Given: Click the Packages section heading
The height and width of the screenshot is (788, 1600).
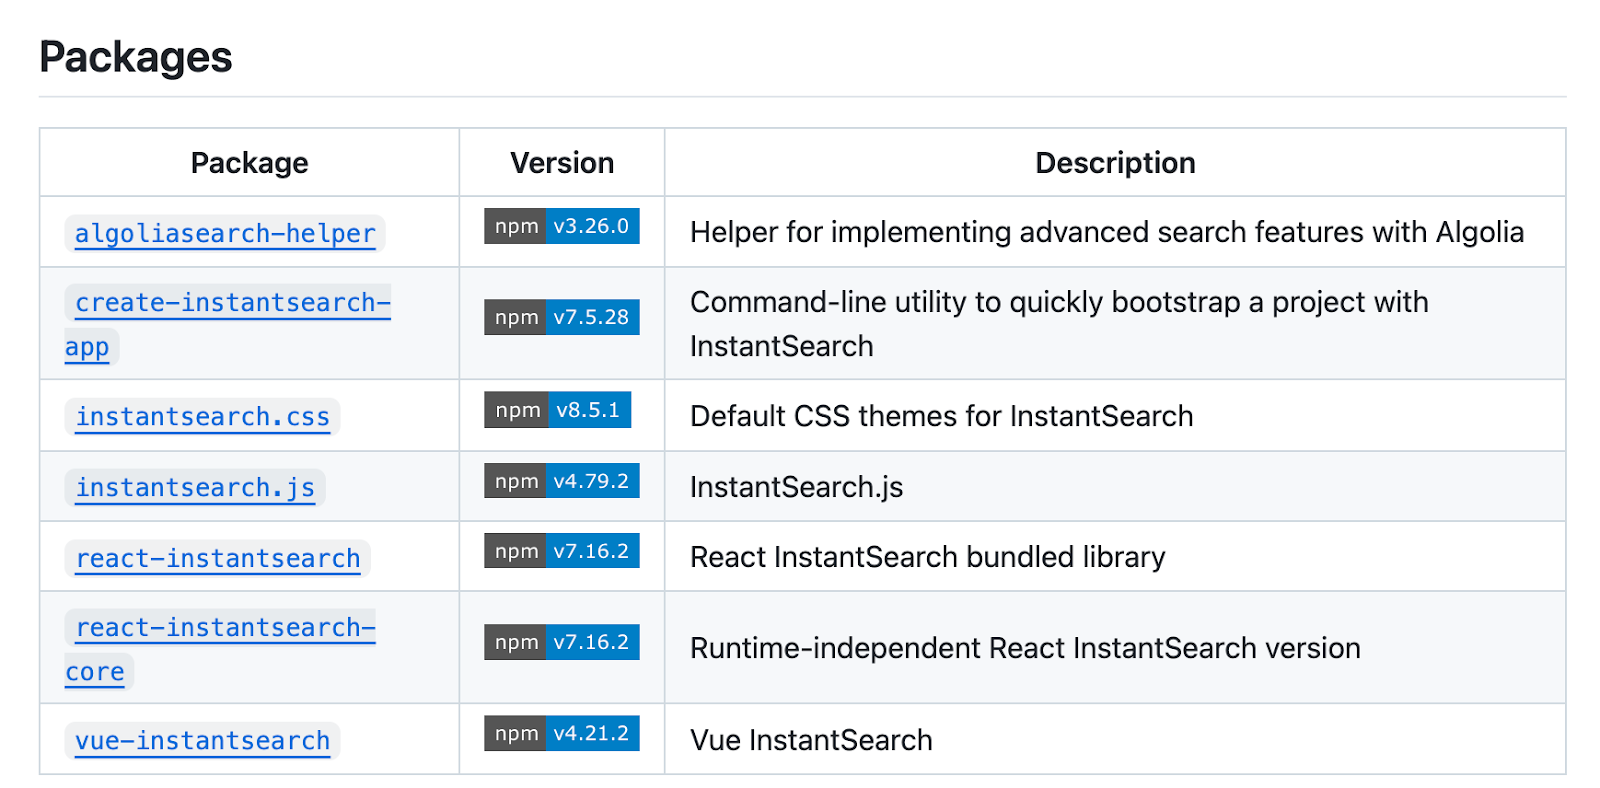Looking at the screenshot, I should coord(136,57).
